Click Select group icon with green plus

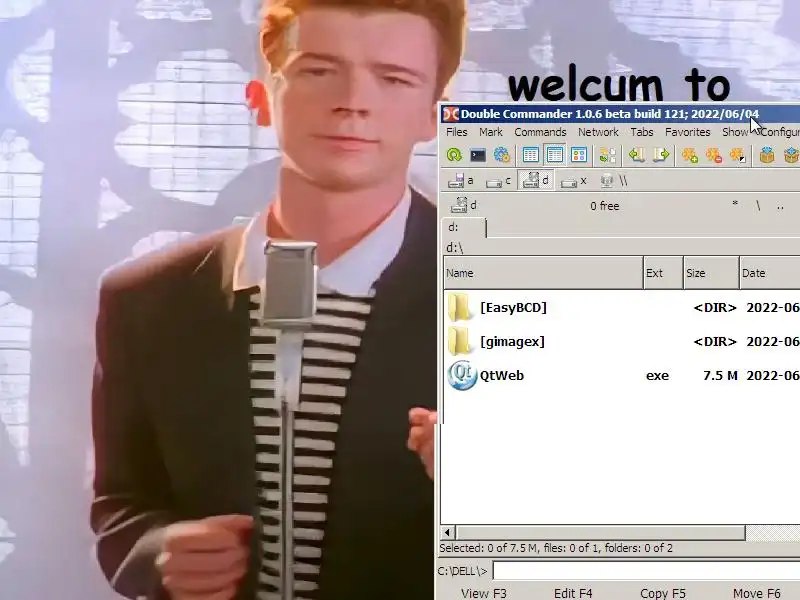pyautogui.click(x=690, y=155)
